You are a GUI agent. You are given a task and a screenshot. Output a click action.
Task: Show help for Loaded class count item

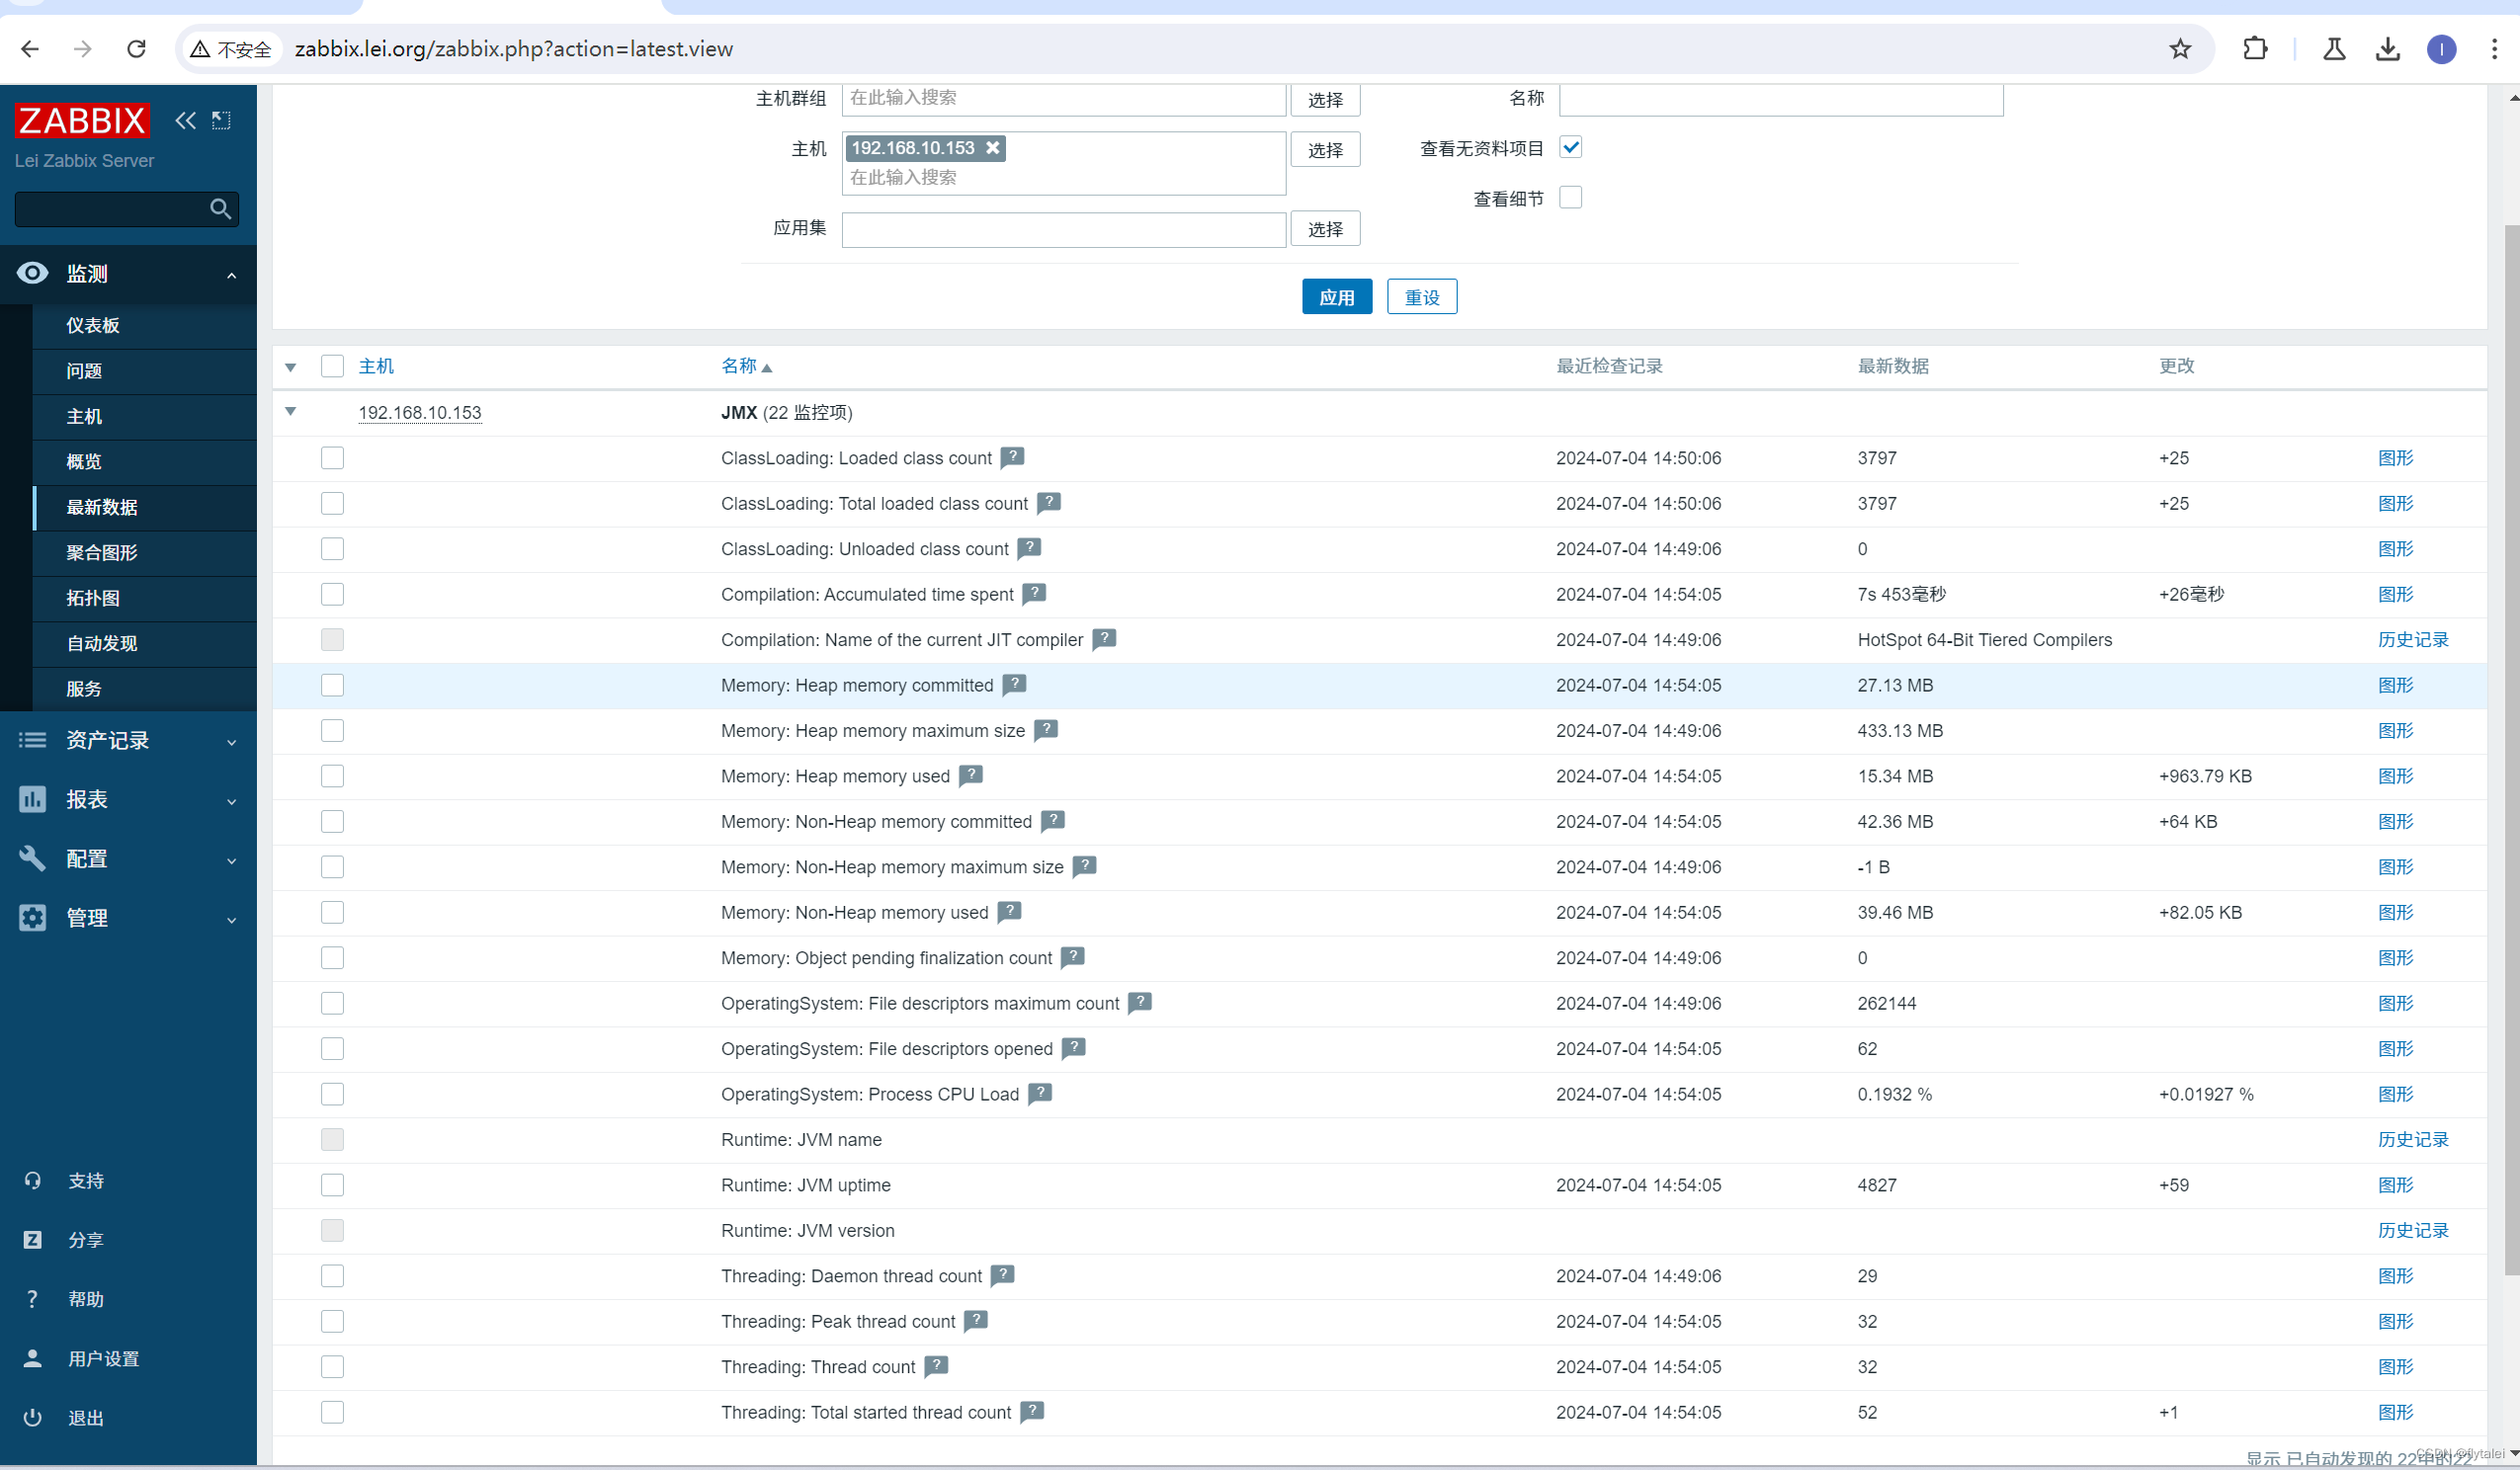tap(1012, 458)
